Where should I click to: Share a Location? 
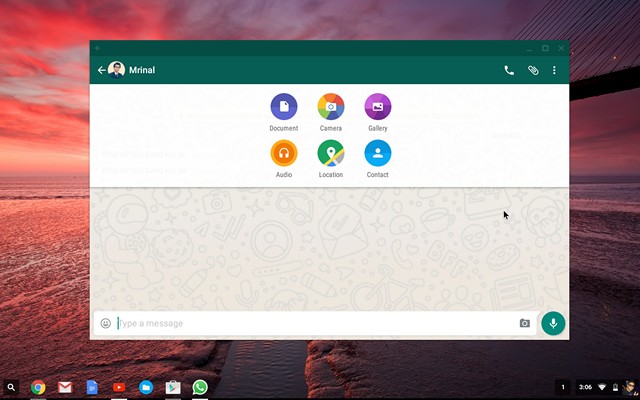[x=331, y=153]
